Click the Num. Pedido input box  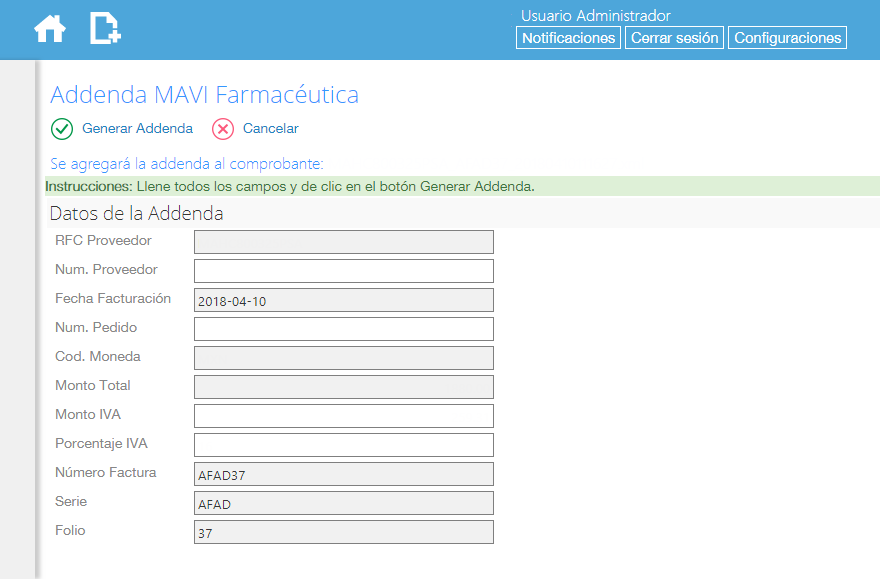[343, 329]
